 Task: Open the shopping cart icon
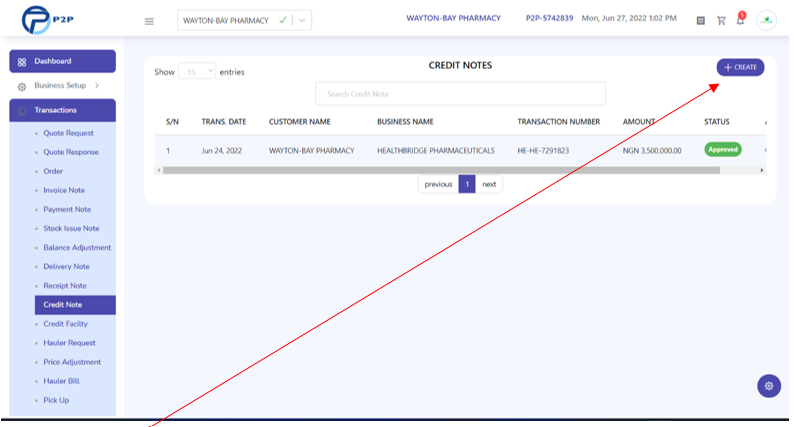click(x=721, y=20)
